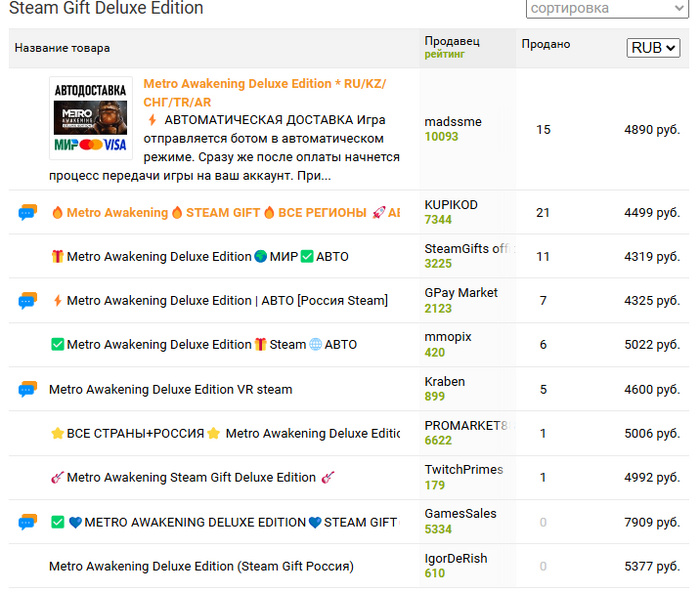Screen dimensions: 700x592
Task: Open Metro Awakening Deluxe Edition VR steam
Action: pyautogui.click(x=171, y=389)
